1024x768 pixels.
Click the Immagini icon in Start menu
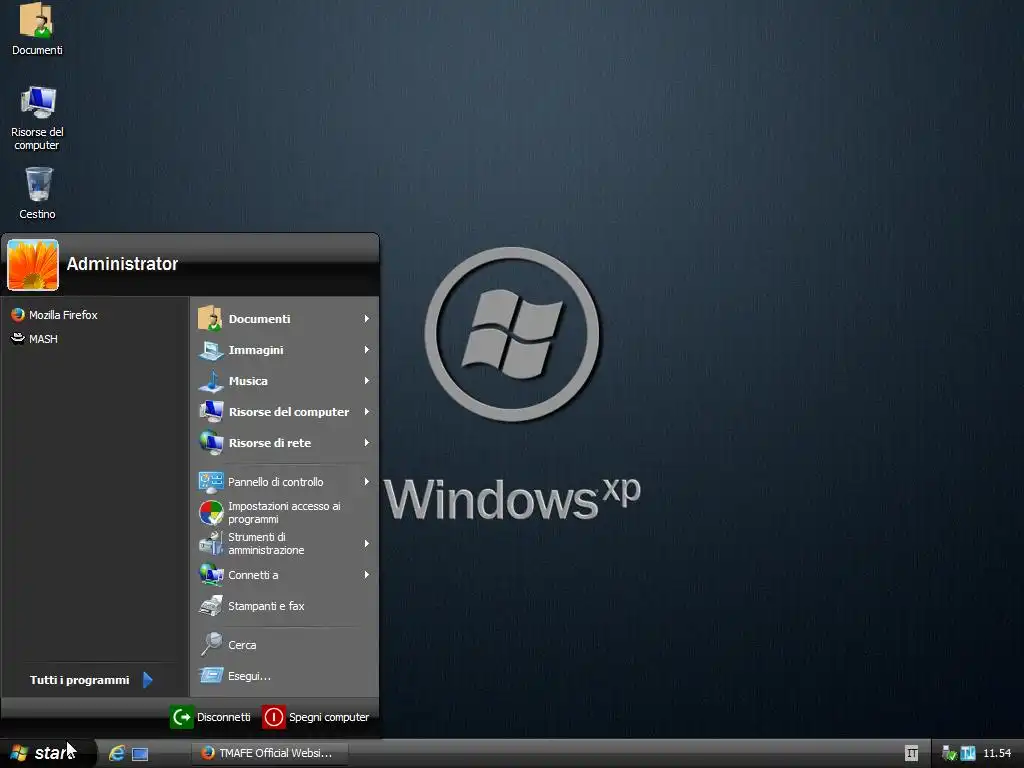(x=210, y=350)
